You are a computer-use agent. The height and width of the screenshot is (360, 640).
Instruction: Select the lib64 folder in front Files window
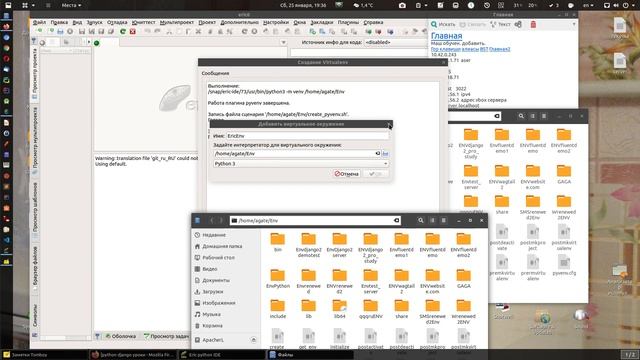pos(340,309)
